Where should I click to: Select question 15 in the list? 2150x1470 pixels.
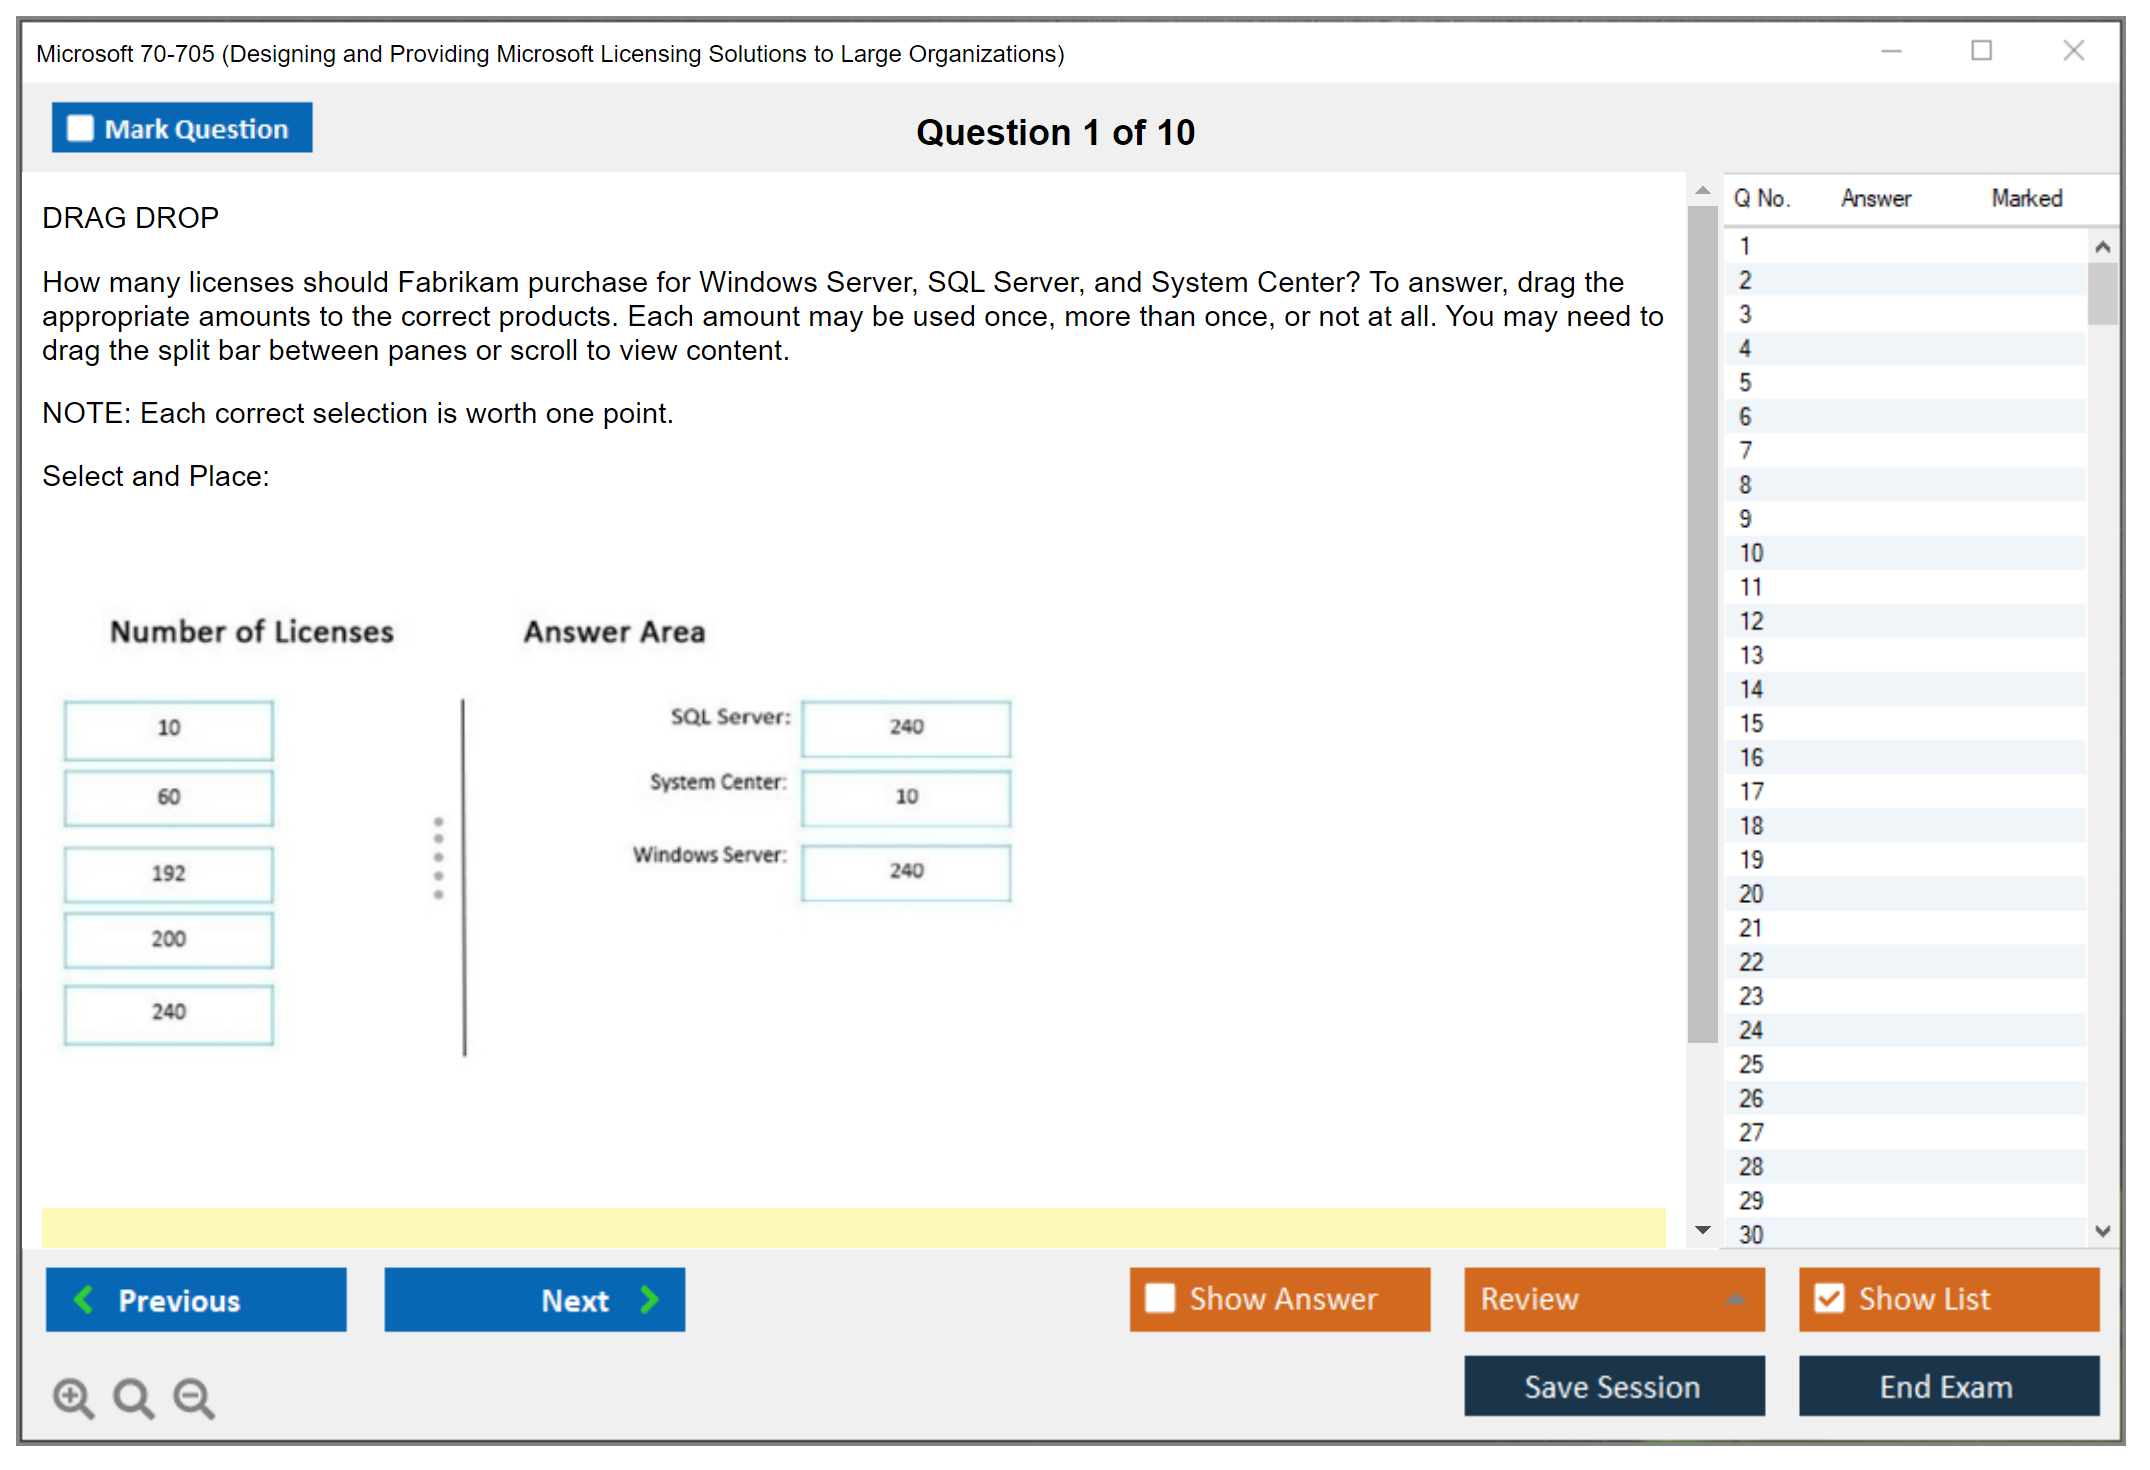1751,723
